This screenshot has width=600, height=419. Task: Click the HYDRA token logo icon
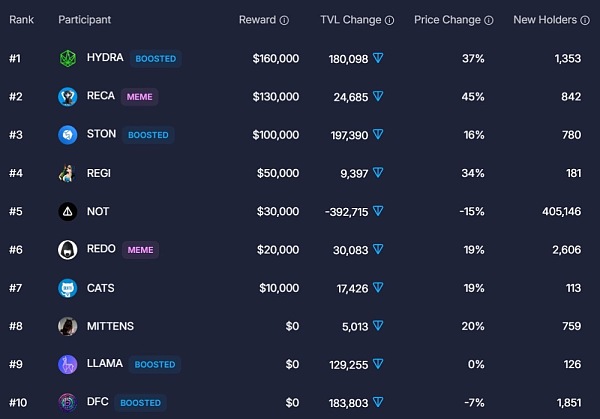[x=68, y=59]
